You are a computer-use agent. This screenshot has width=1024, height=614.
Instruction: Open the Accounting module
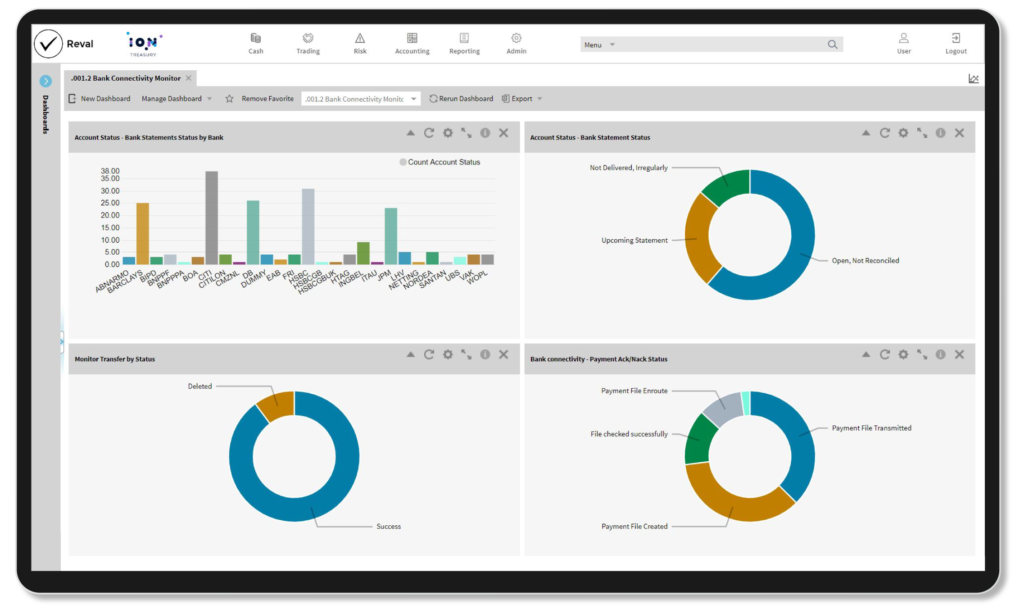412,43
